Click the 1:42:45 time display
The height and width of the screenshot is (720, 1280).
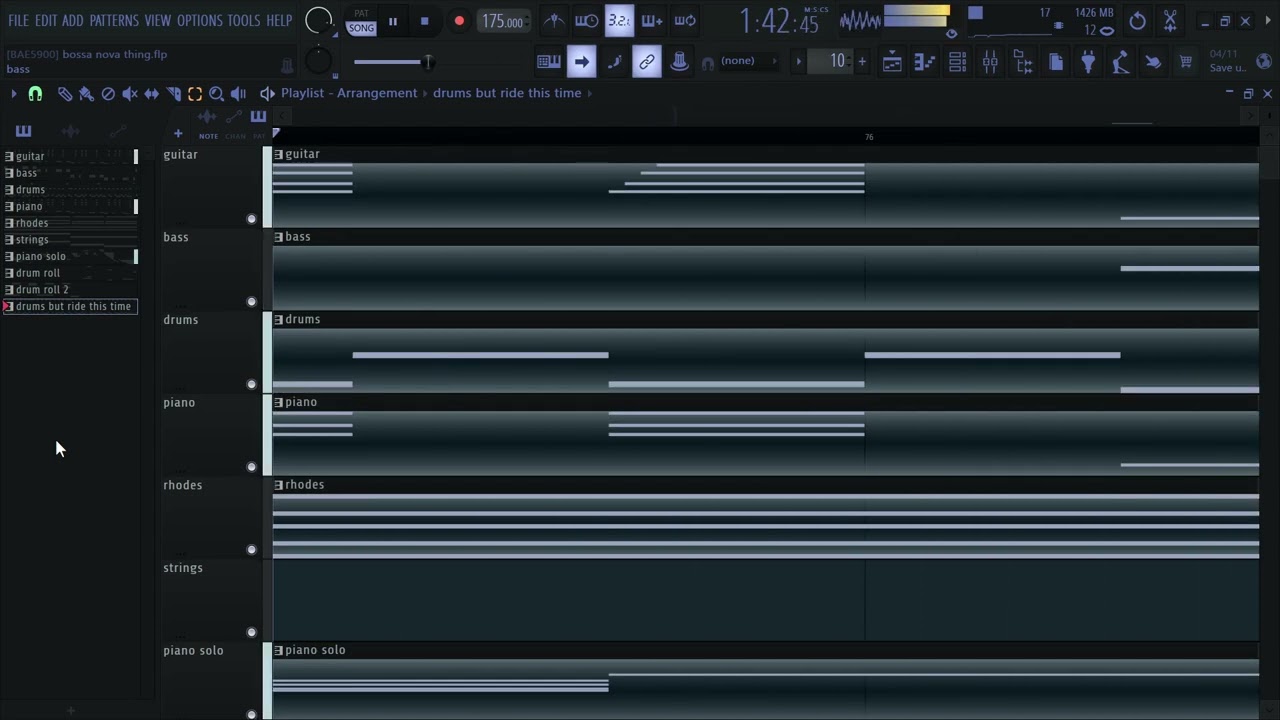click(x=780, y=21)
